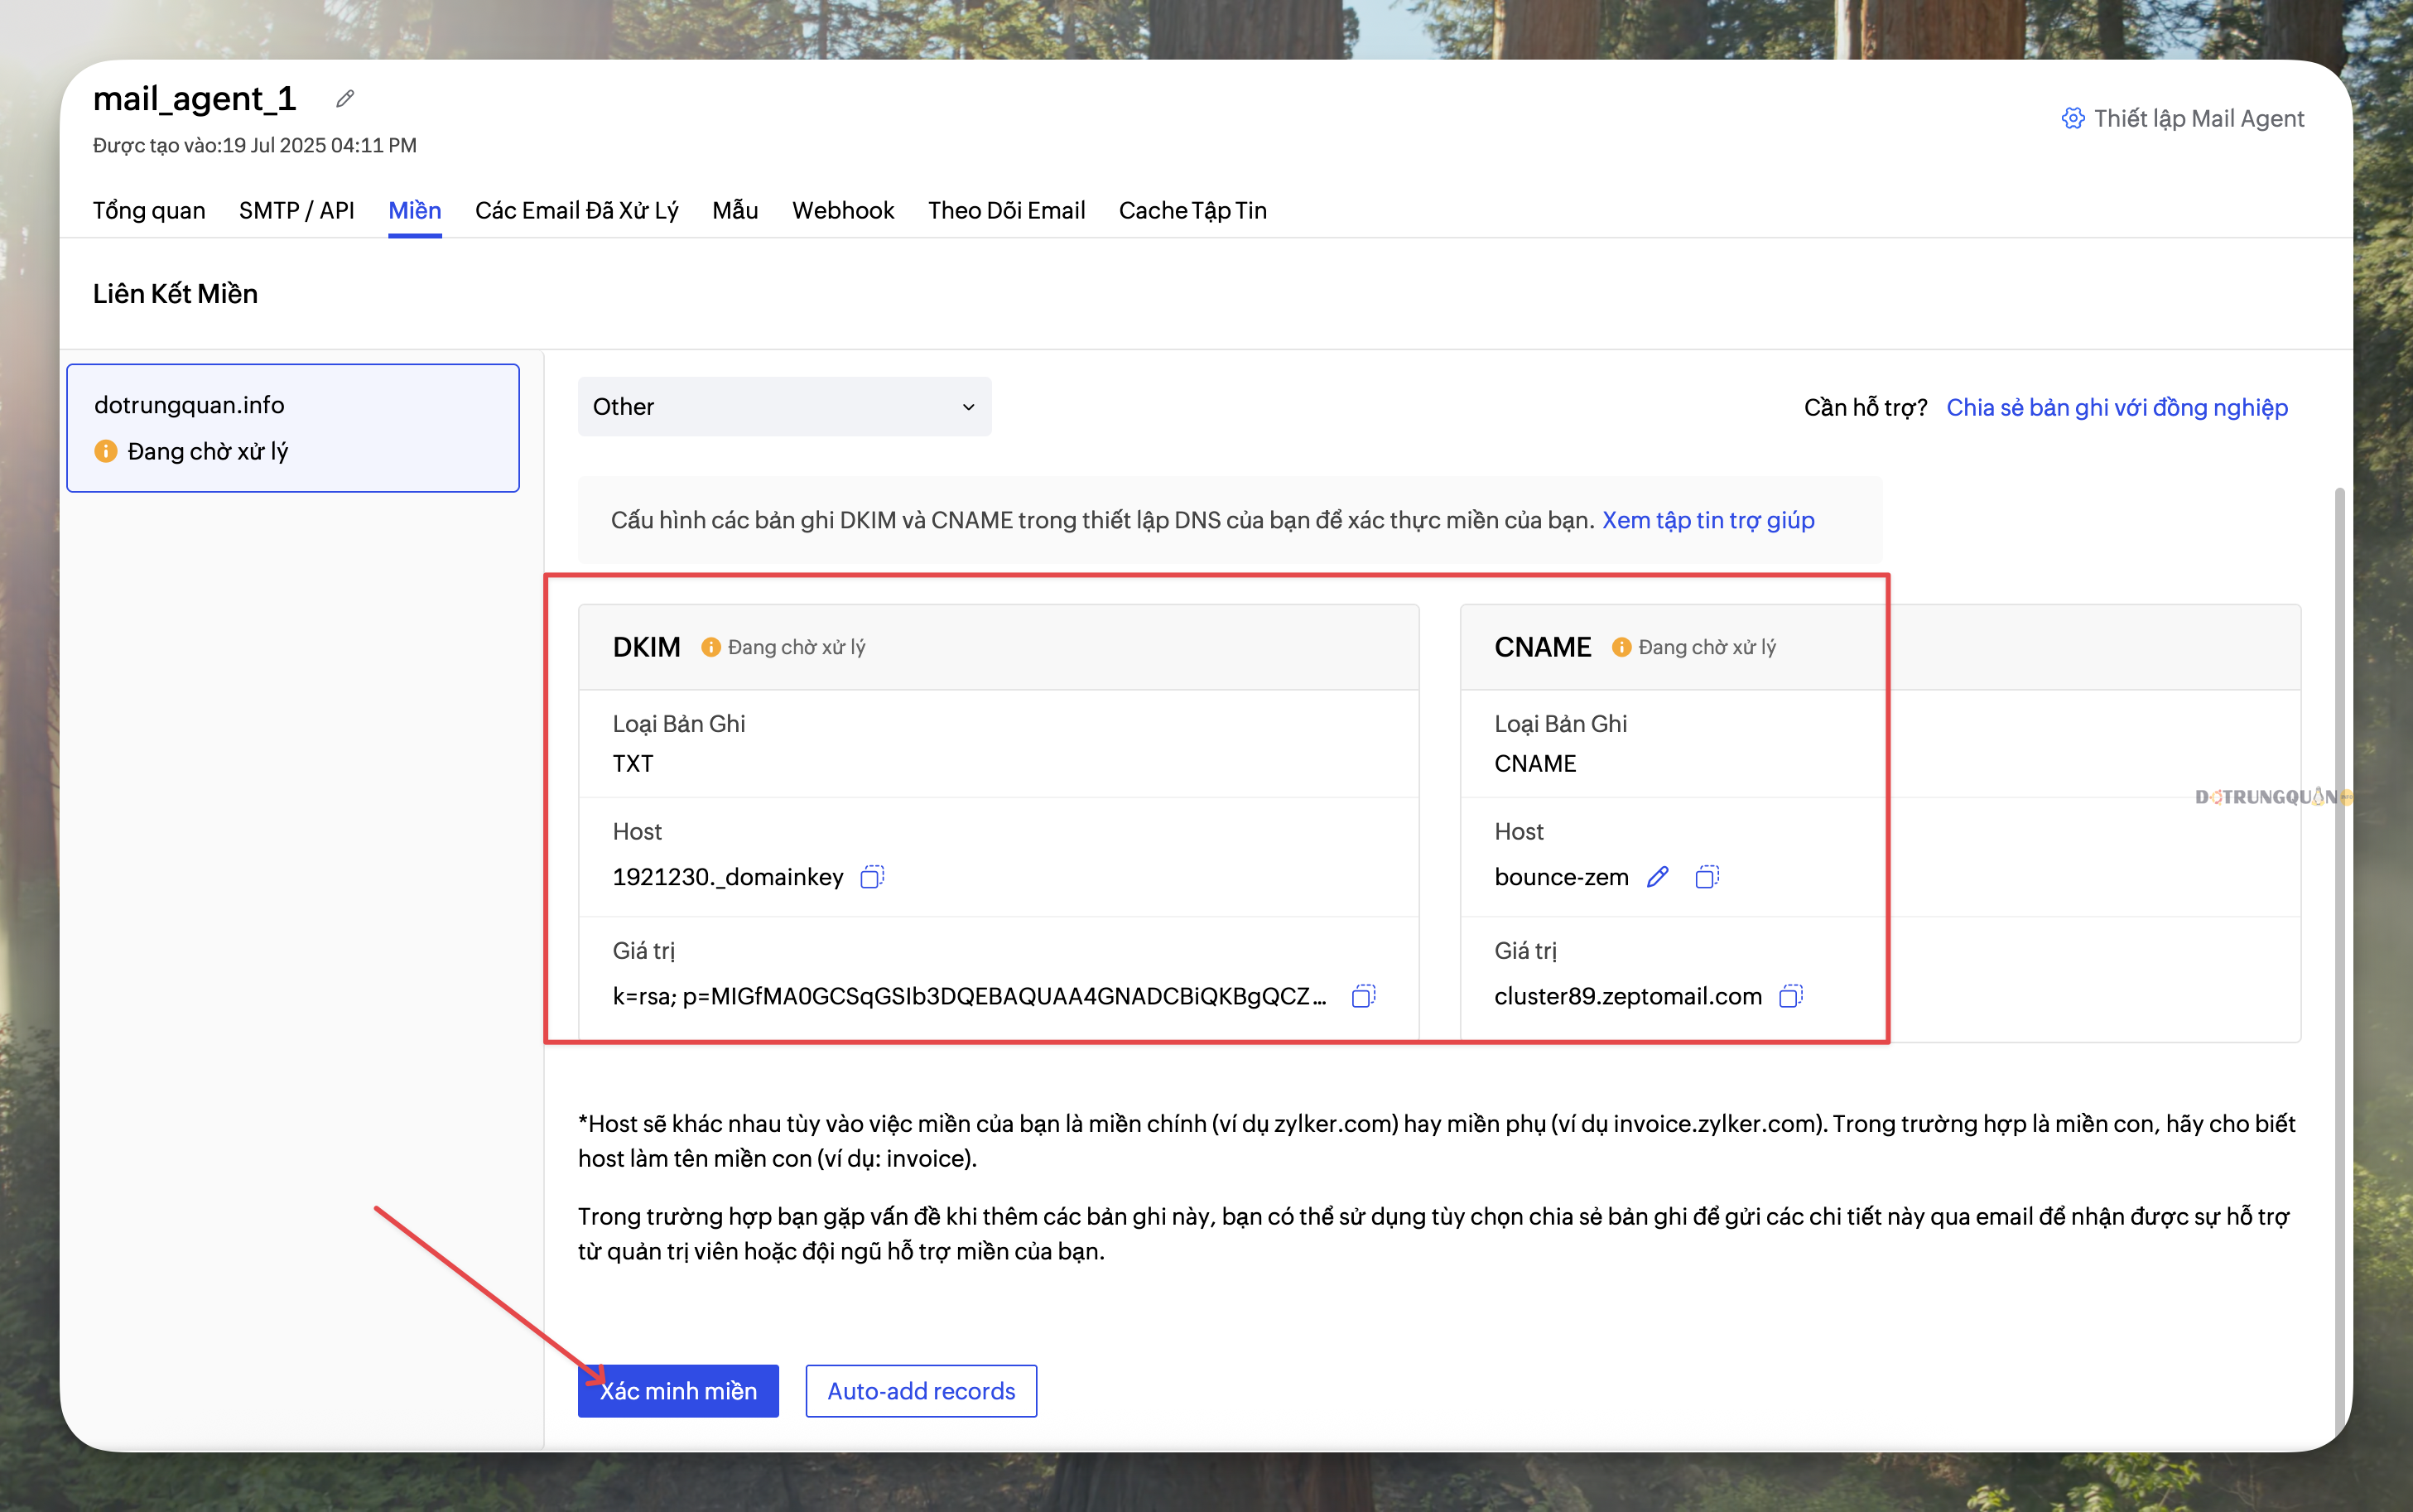Click the Được tạo vào creation date text

tap(255, 146)
